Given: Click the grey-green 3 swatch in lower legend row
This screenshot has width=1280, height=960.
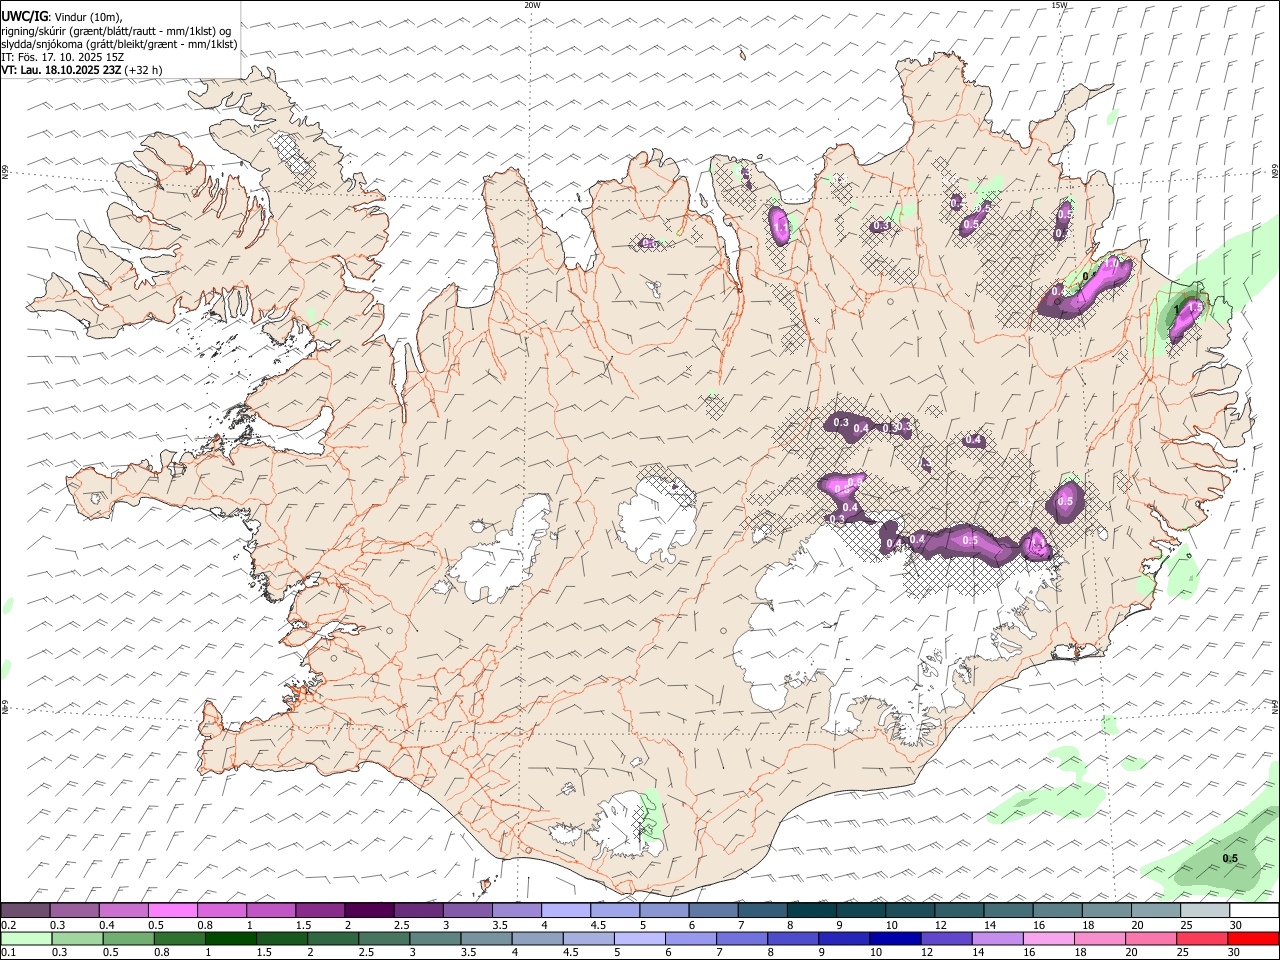Looking at the screenshot, I should tap(435, 939).
